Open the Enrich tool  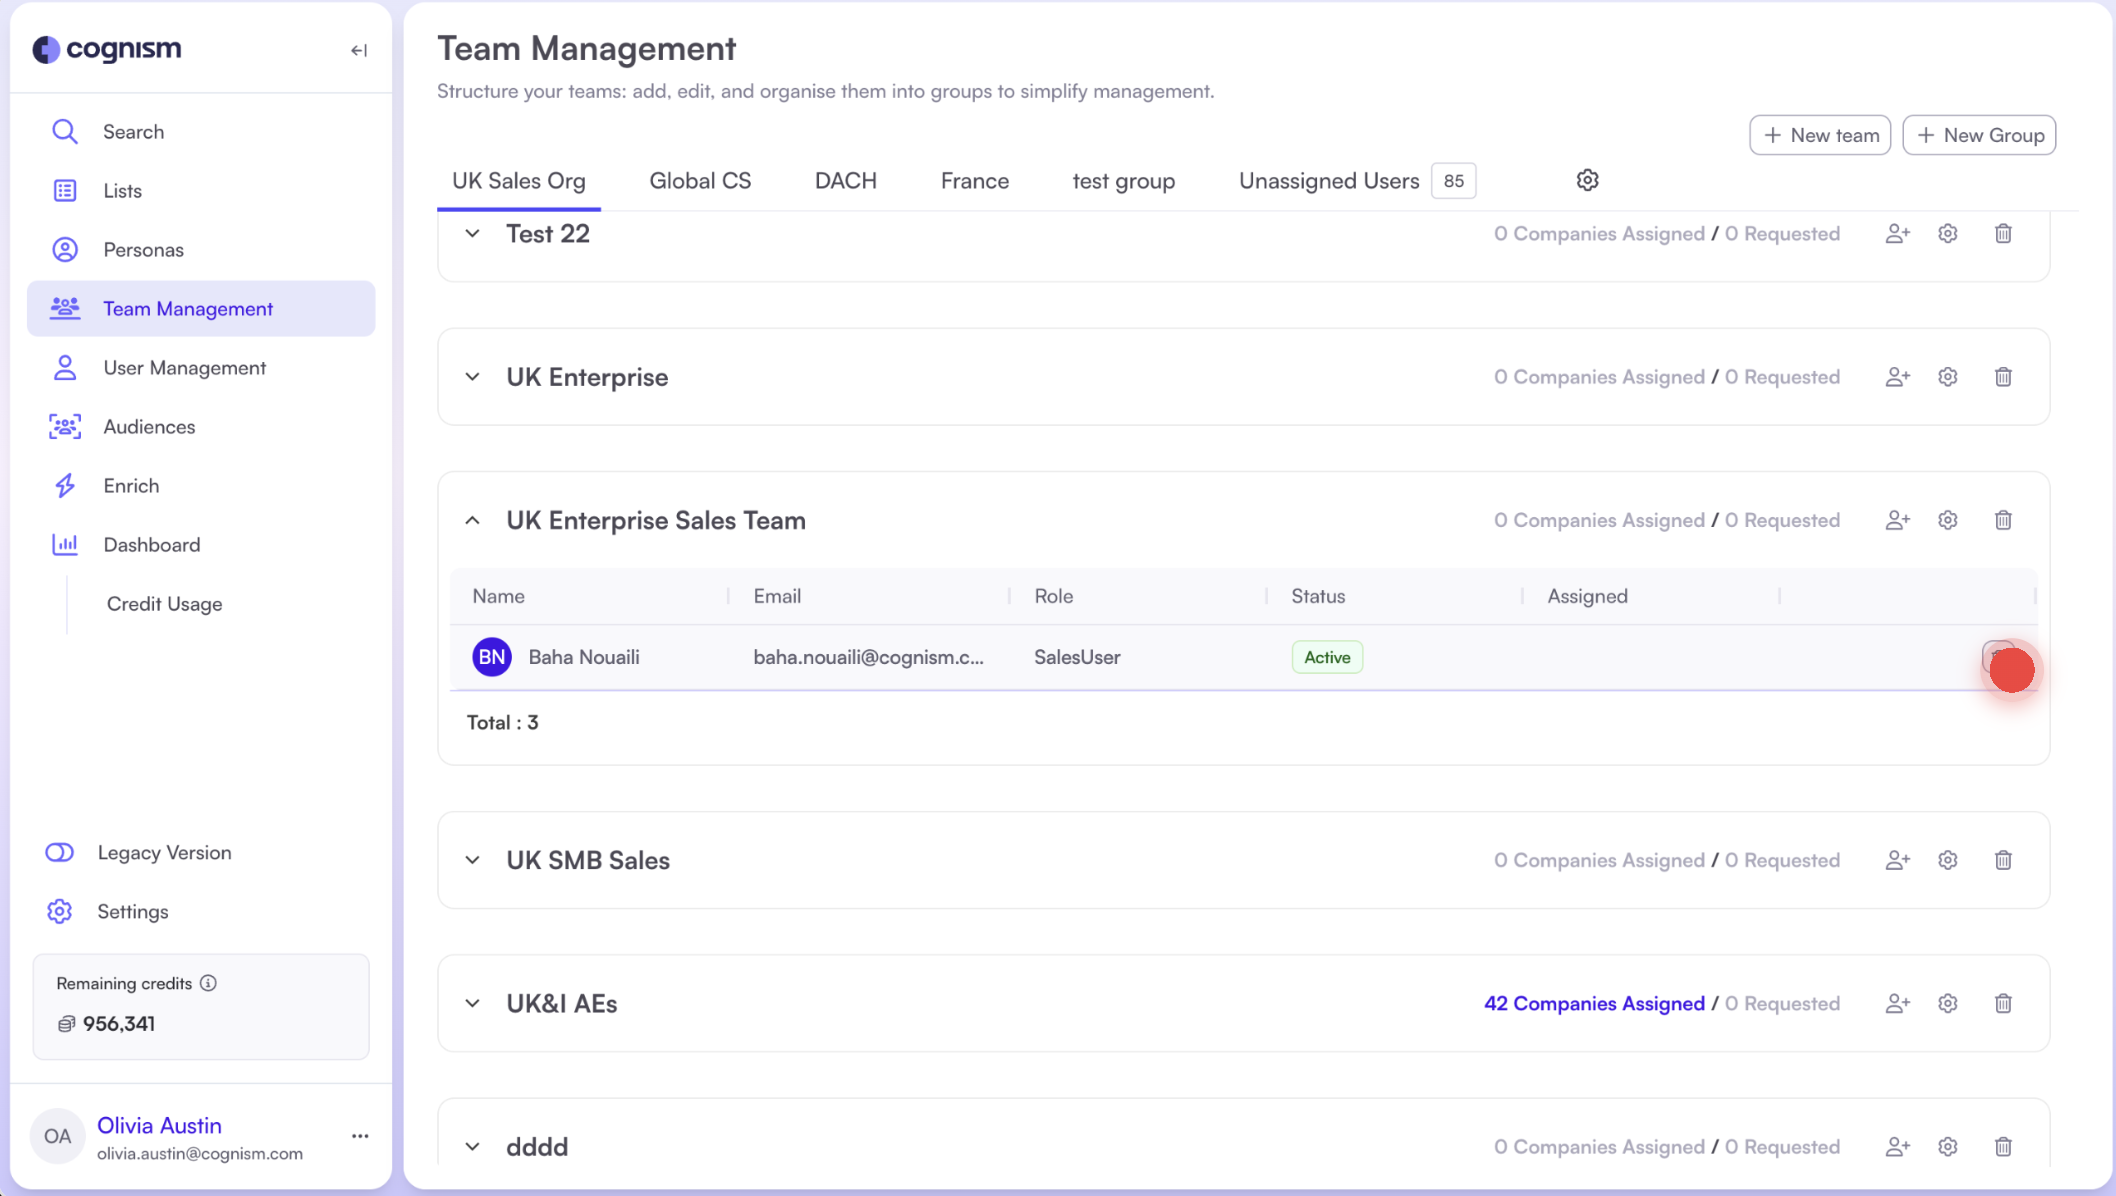64,485
